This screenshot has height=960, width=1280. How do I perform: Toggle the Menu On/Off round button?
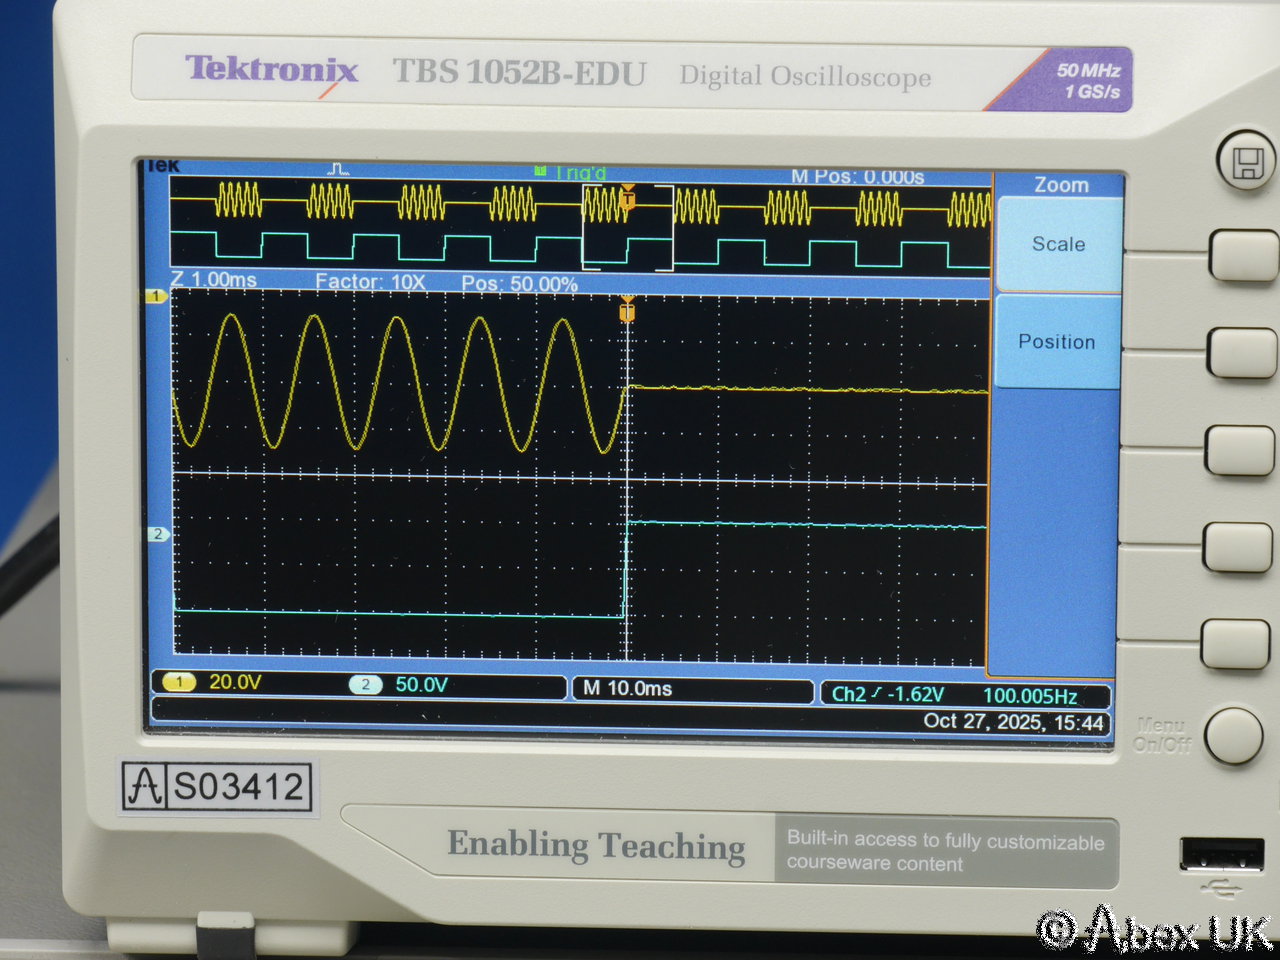click(x=1232, y=736)
